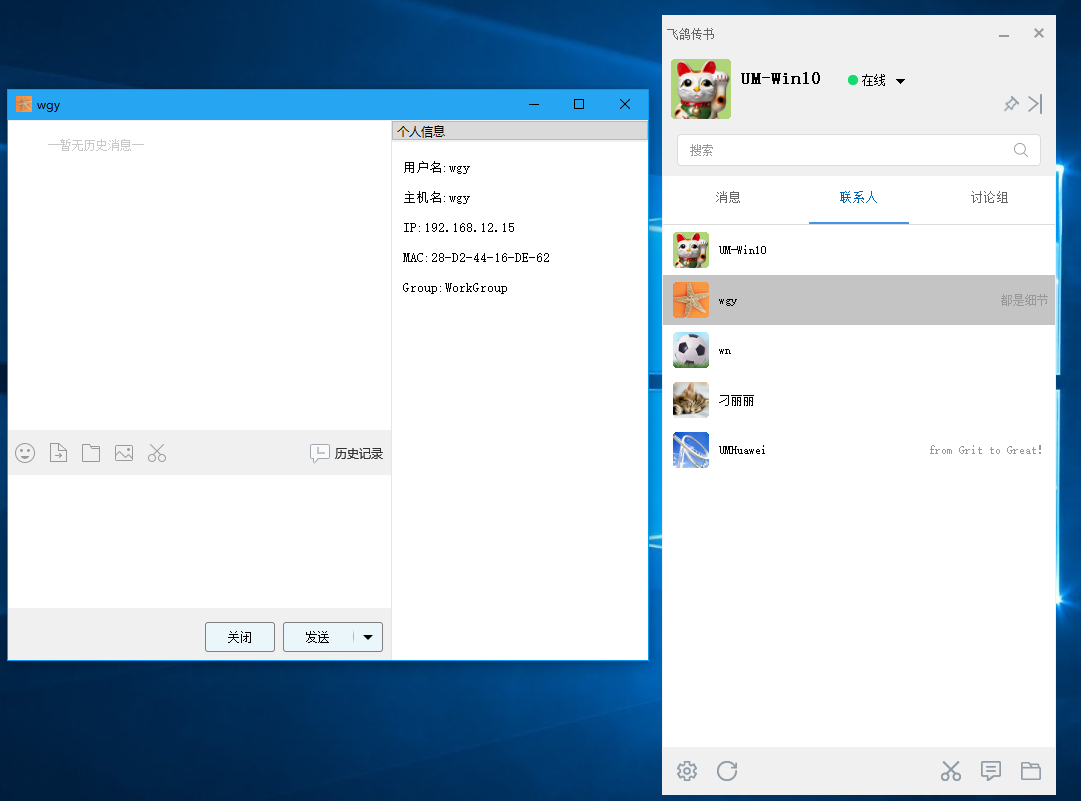1081x801 pixels.
Task: Open the received files folder icon
Action: pyautogui.click(x=1031, y=771)
